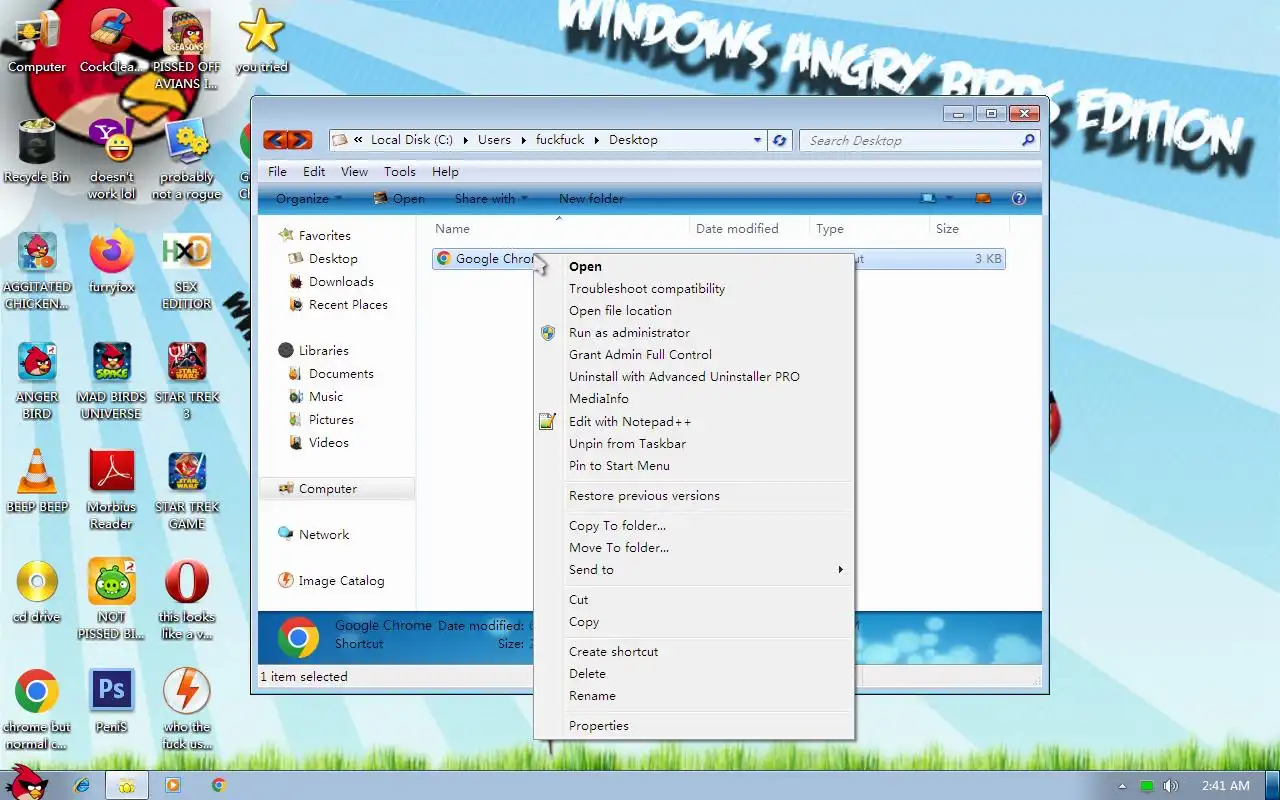Refresh the Desktop folder view
Screen dimensions: 1280x800
(780, 140)
